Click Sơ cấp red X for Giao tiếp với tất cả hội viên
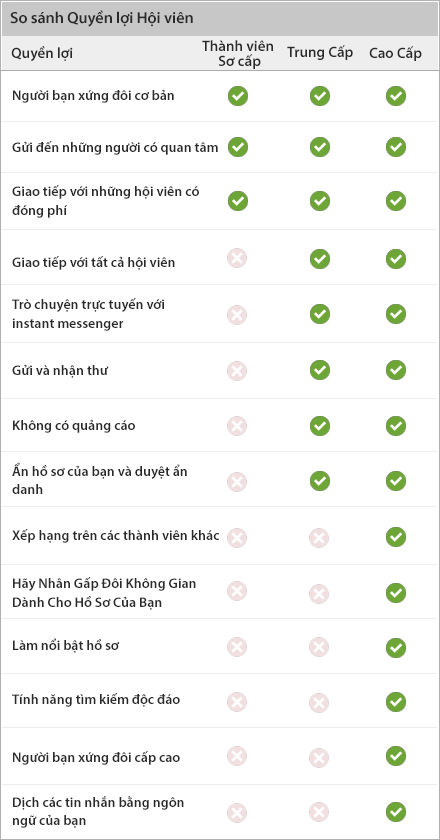The image size is (440, 840). pos(237,259)
